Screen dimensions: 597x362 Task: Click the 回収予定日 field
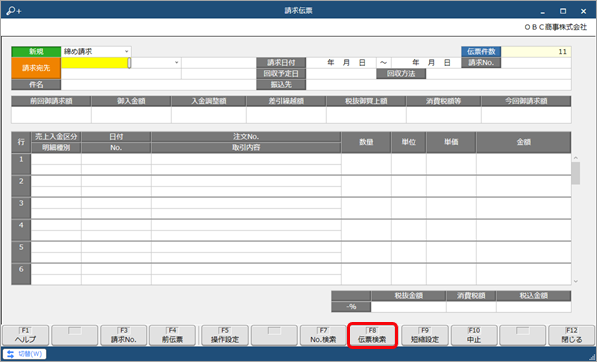pos(341,74)
